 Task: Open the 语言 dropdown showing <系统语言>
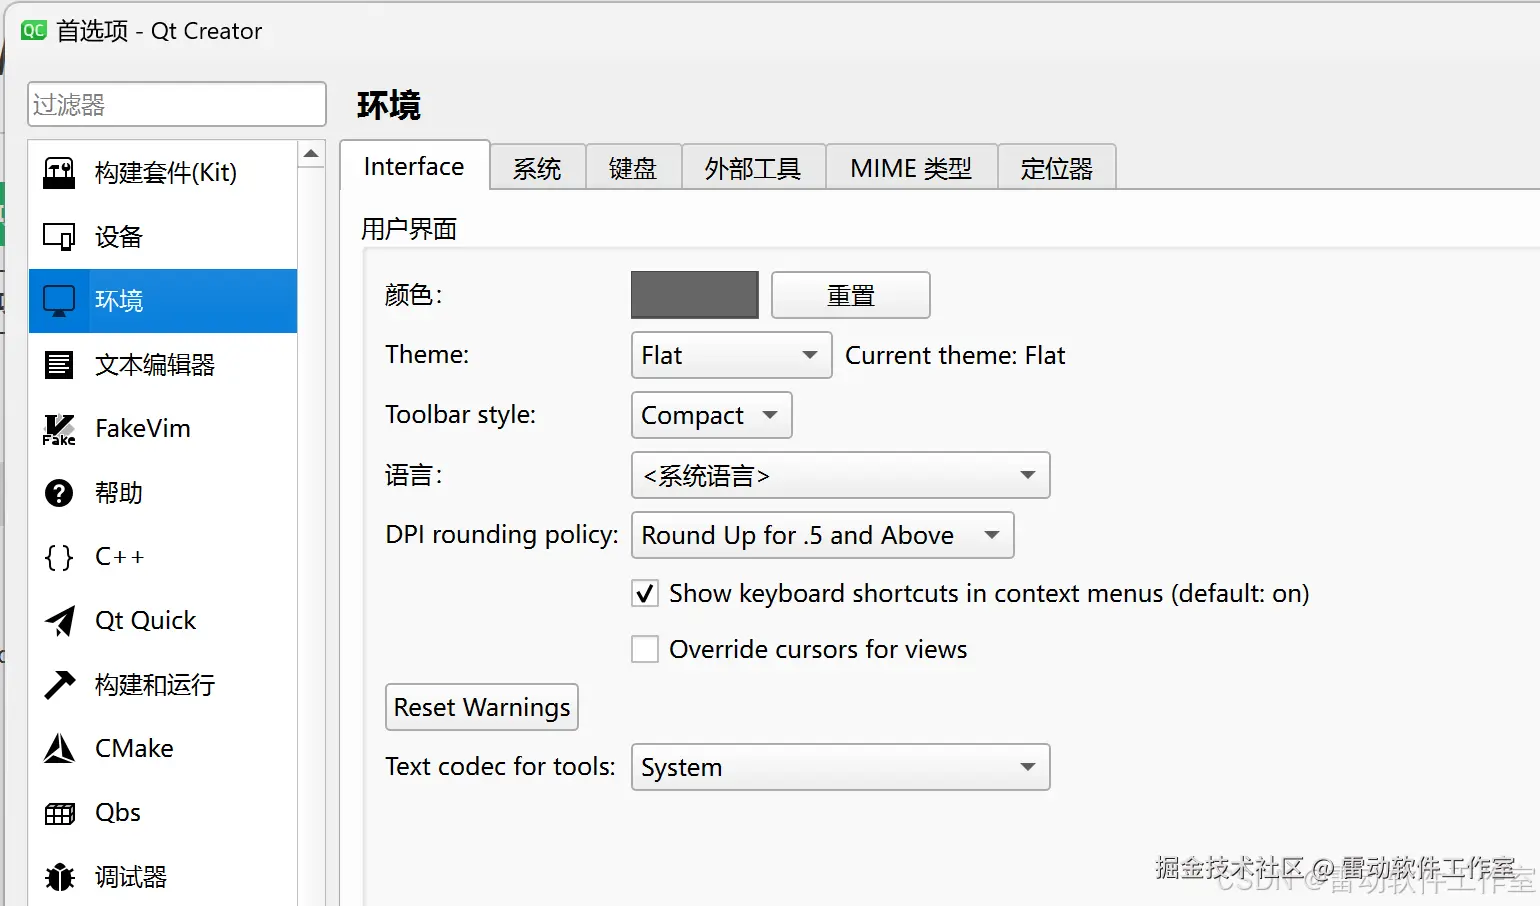(x=840, y=475)
